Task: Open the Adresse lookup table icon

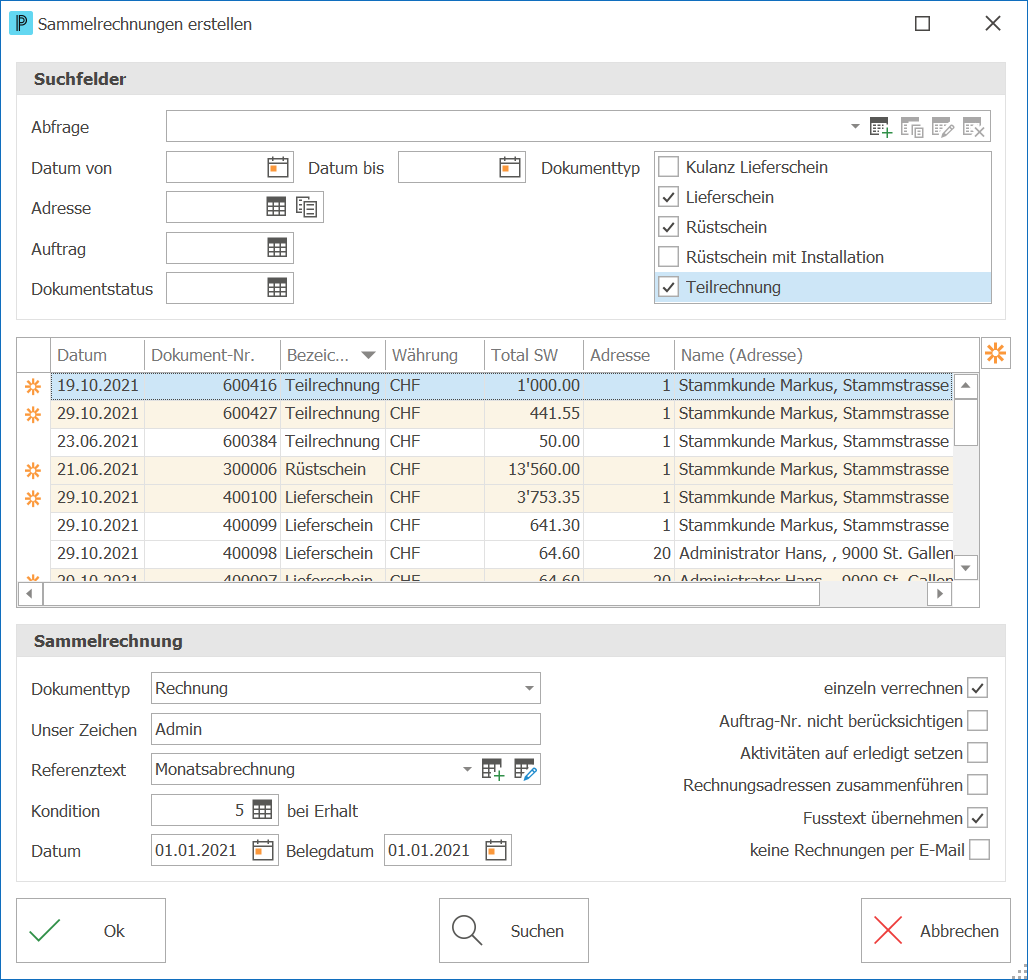Action: tap(276, 207)
